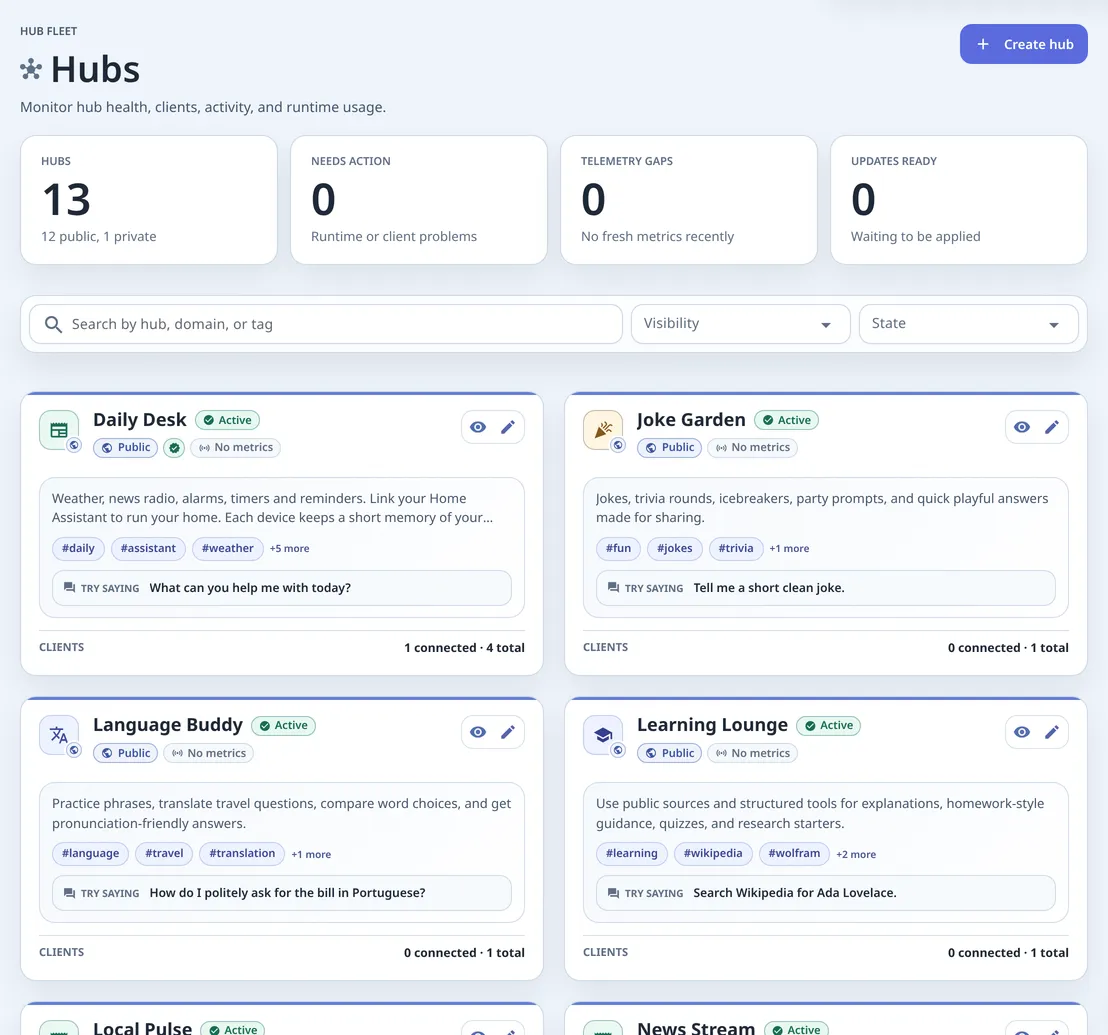Click 'Tell me a short clean joke.' prompt

coord(769,588)
